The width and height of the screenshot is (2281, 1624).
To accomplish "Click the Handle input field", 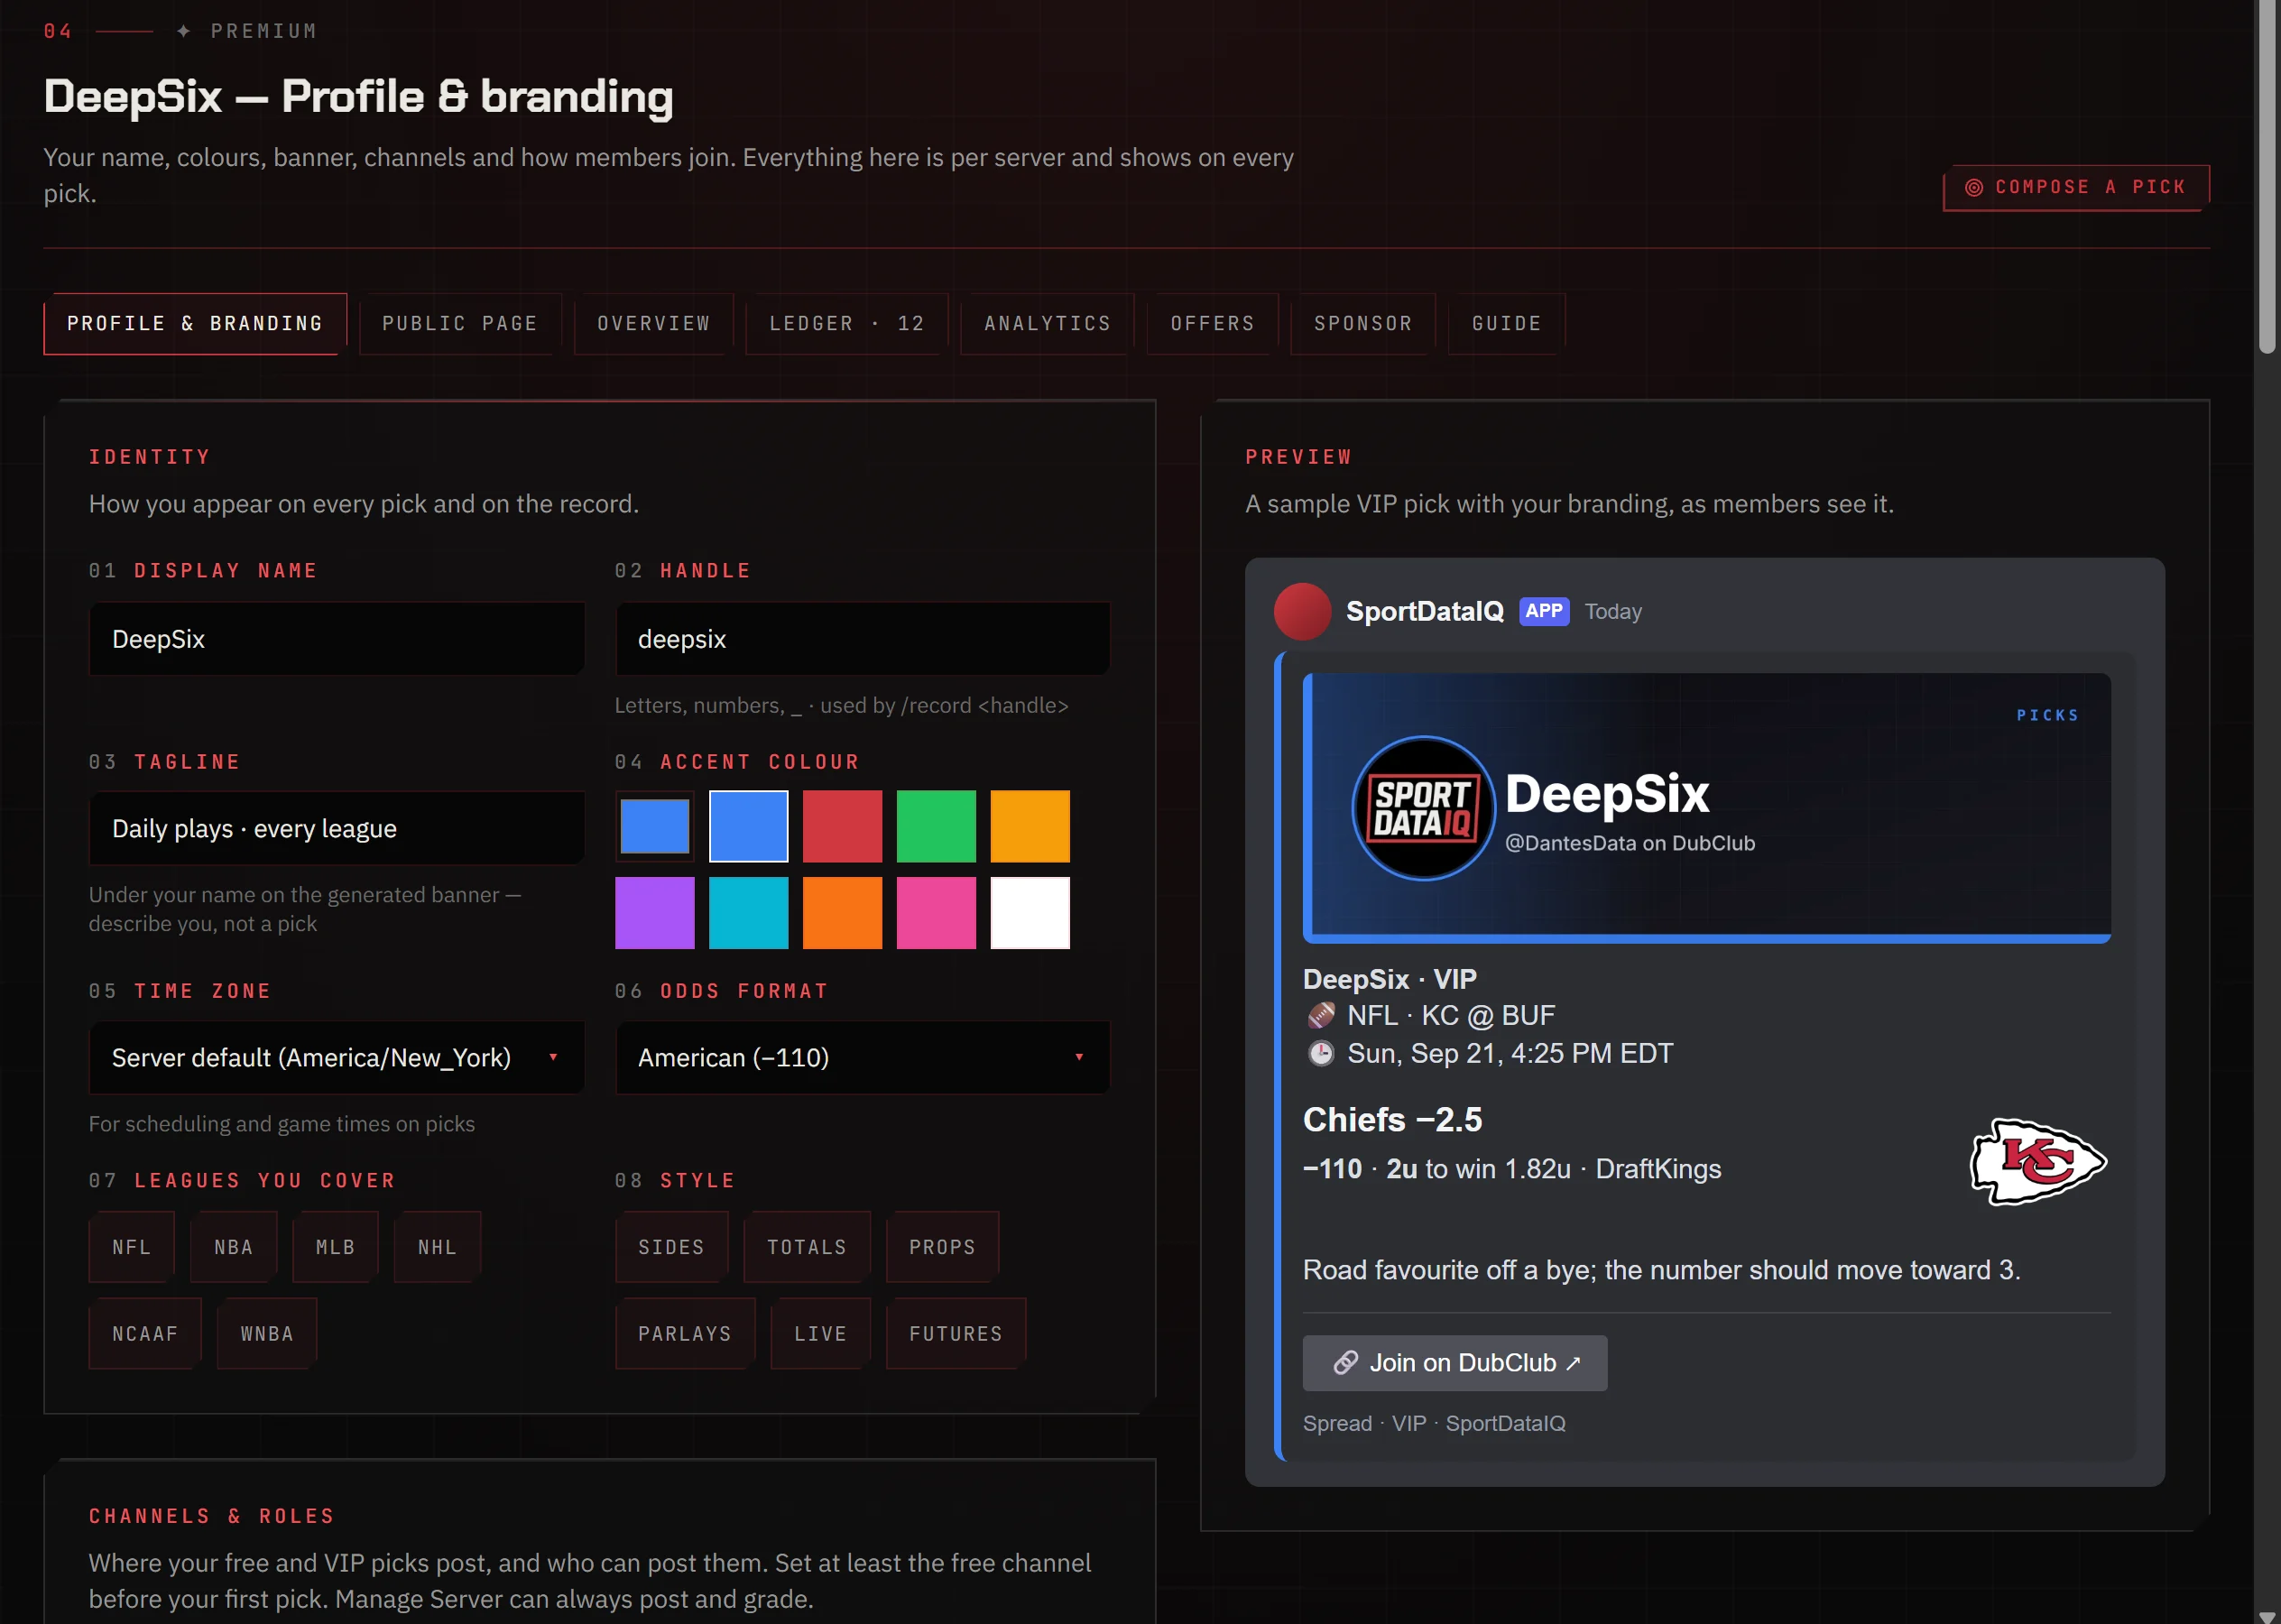I will tap(863, 639).
